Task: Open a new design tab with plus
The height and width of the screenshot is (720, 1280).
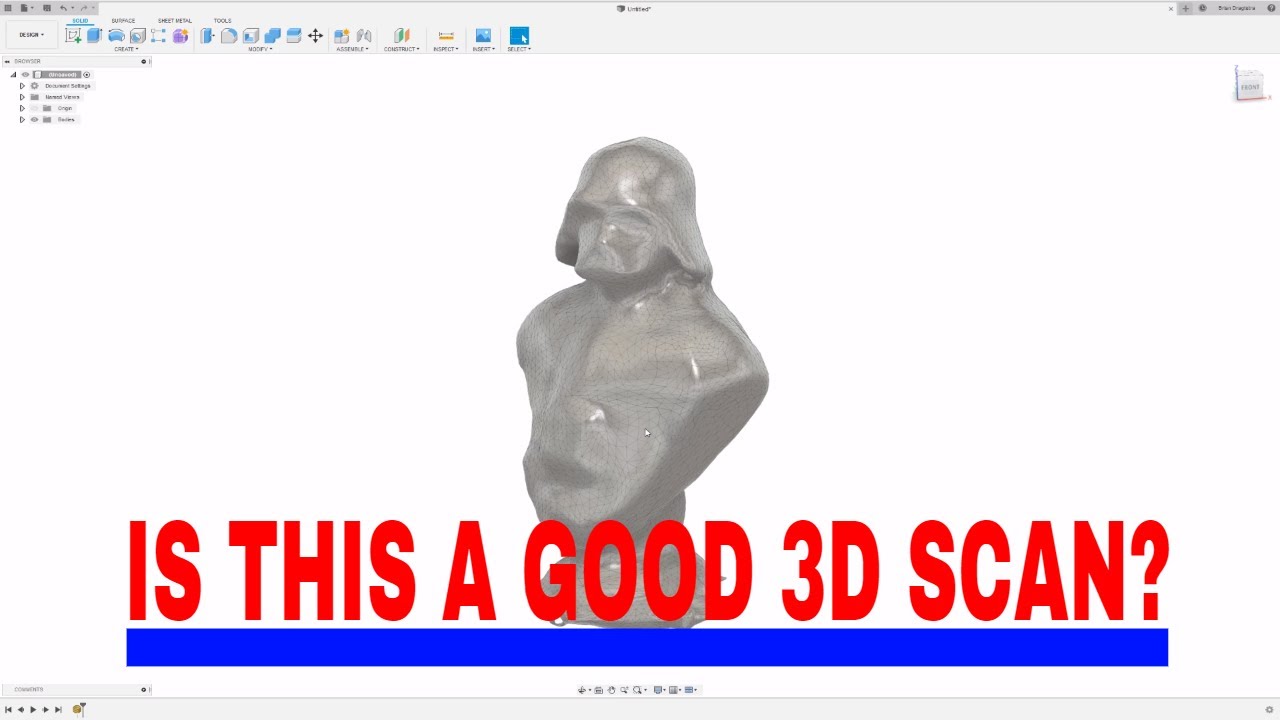Action: [x=1186, y=8]
